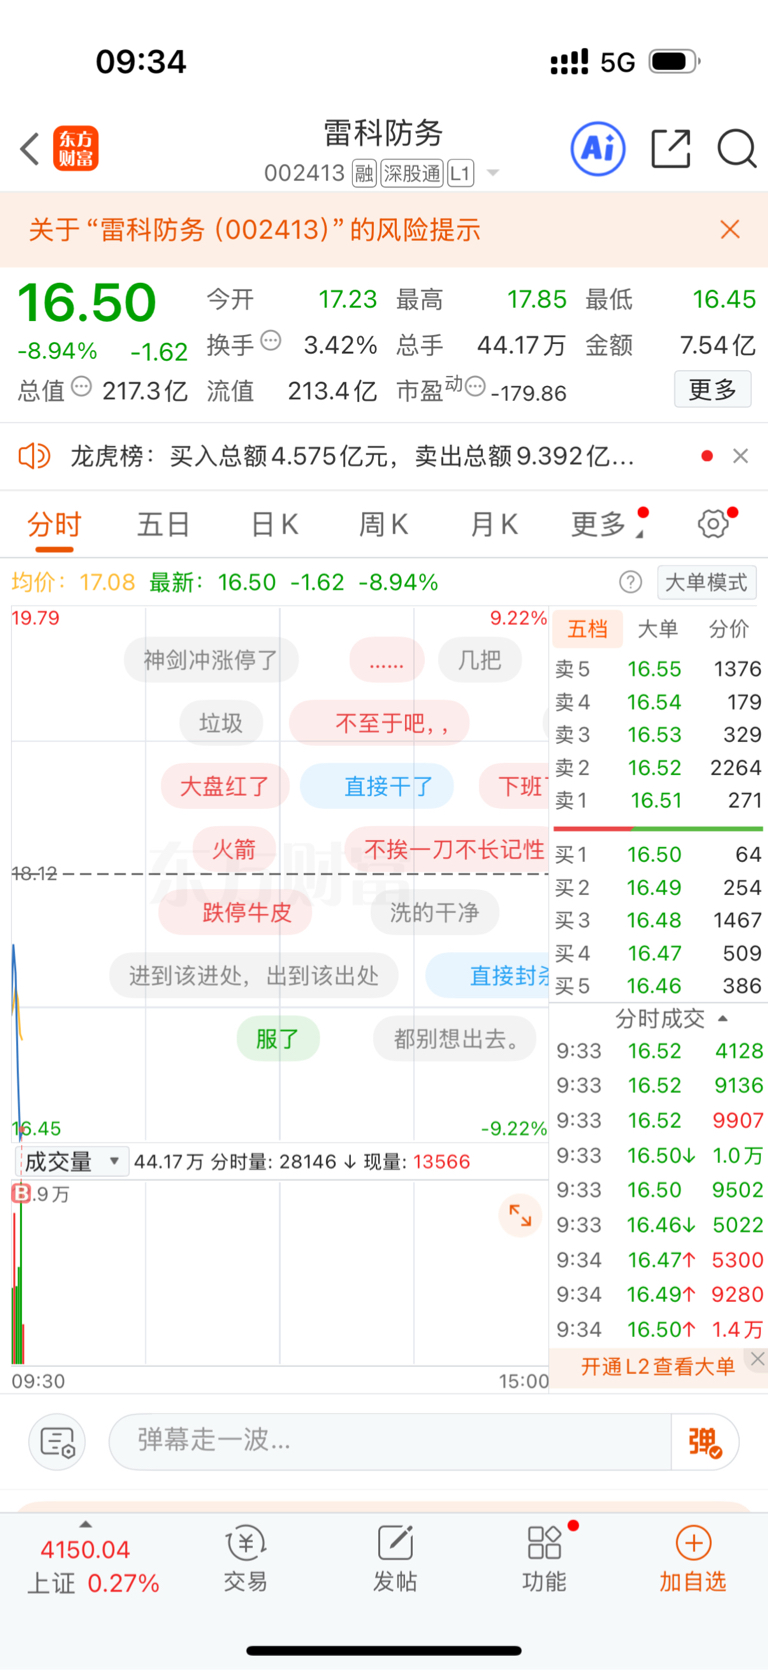
Task: Select 卖5 price 16.55 row
Action: click(x=658, y=669)
